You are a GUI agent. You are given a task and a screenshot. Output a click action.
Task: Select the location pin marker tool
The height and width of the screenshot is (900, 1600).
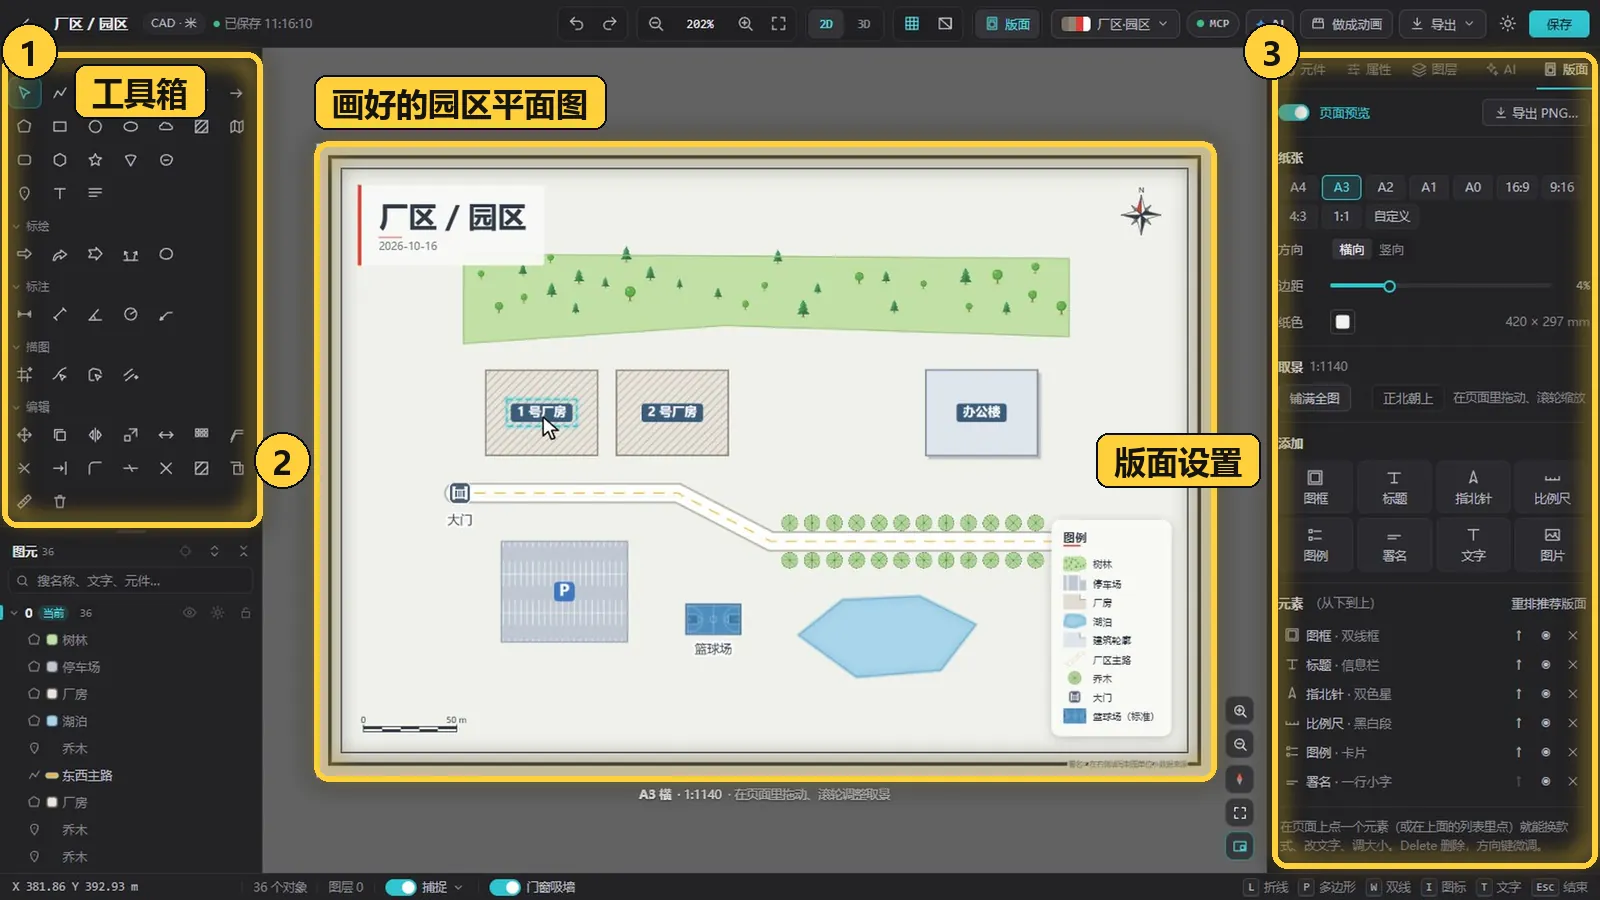click(x=24, y=193)
